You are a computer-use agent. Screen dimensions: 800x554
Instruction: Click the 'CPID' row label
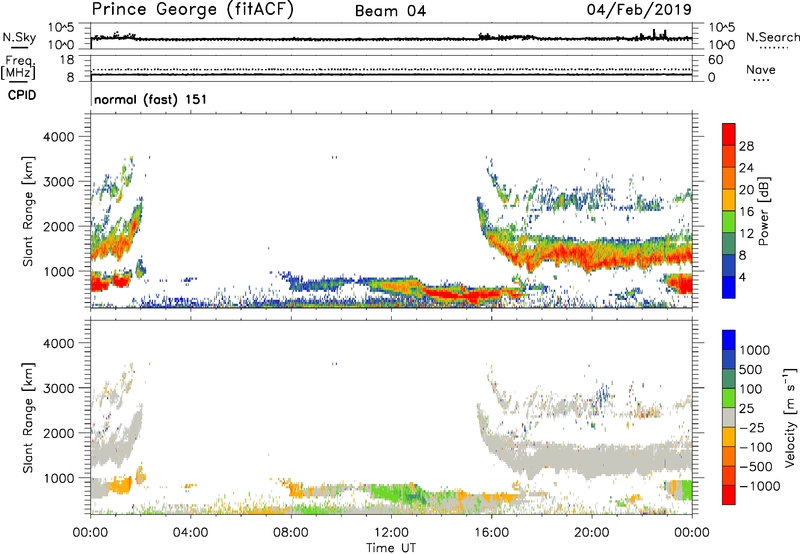(x=22, y=95)
